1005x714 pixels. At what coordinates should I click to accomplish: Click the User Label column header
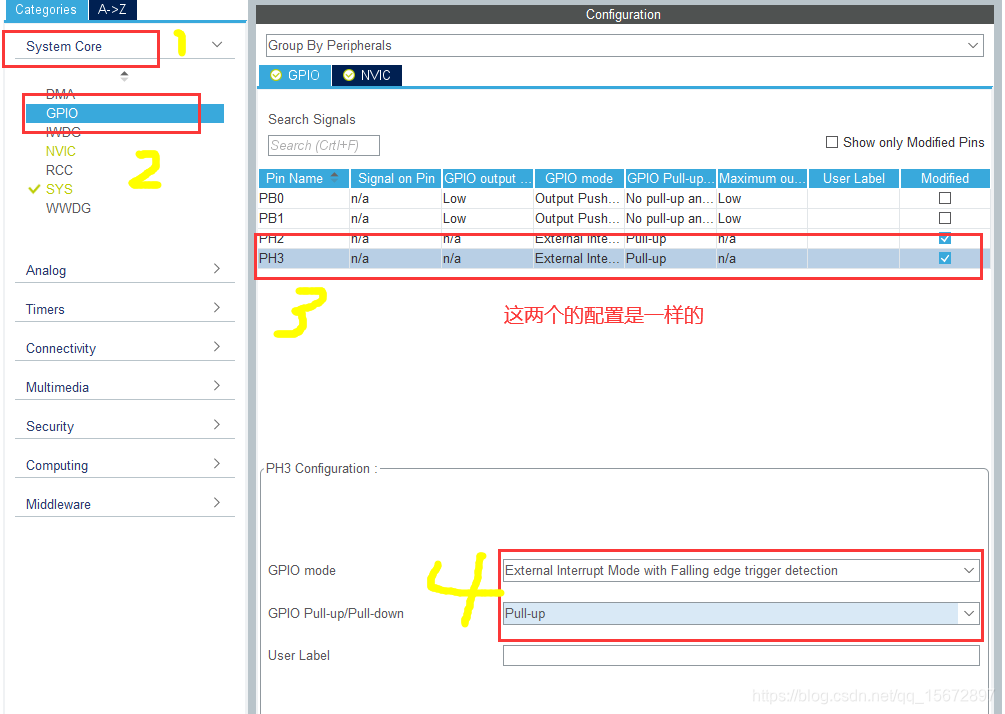[x=854, y=178]
